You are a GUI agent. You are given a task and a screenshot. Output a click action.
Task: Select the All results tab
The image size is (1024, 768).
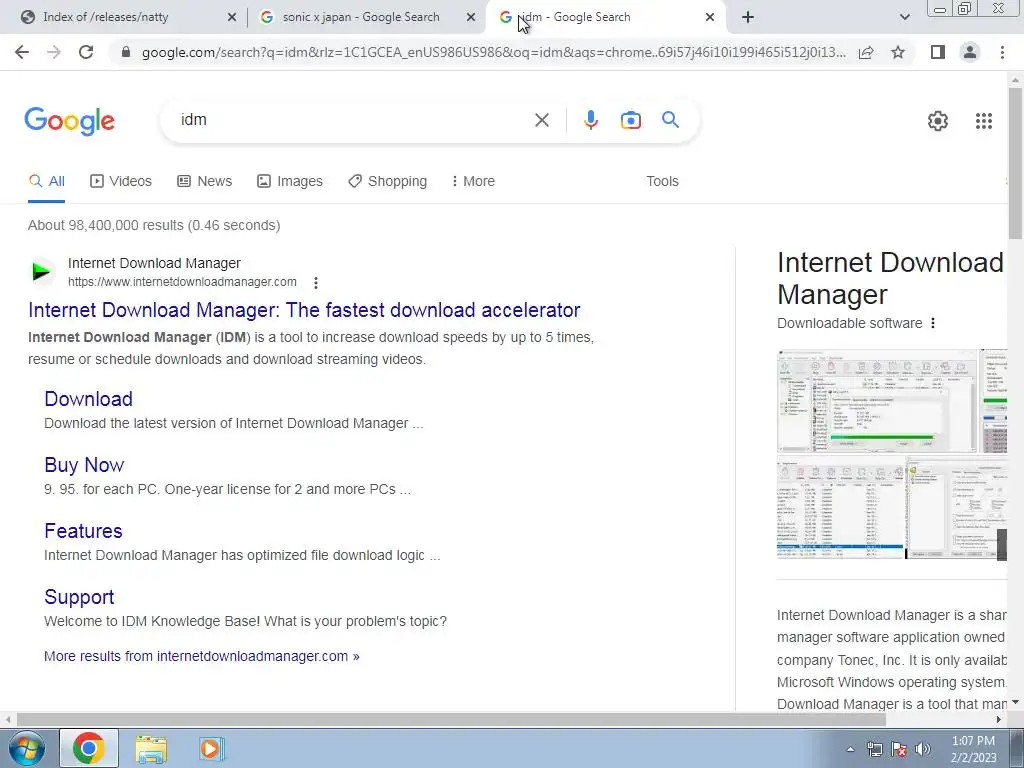46,182
